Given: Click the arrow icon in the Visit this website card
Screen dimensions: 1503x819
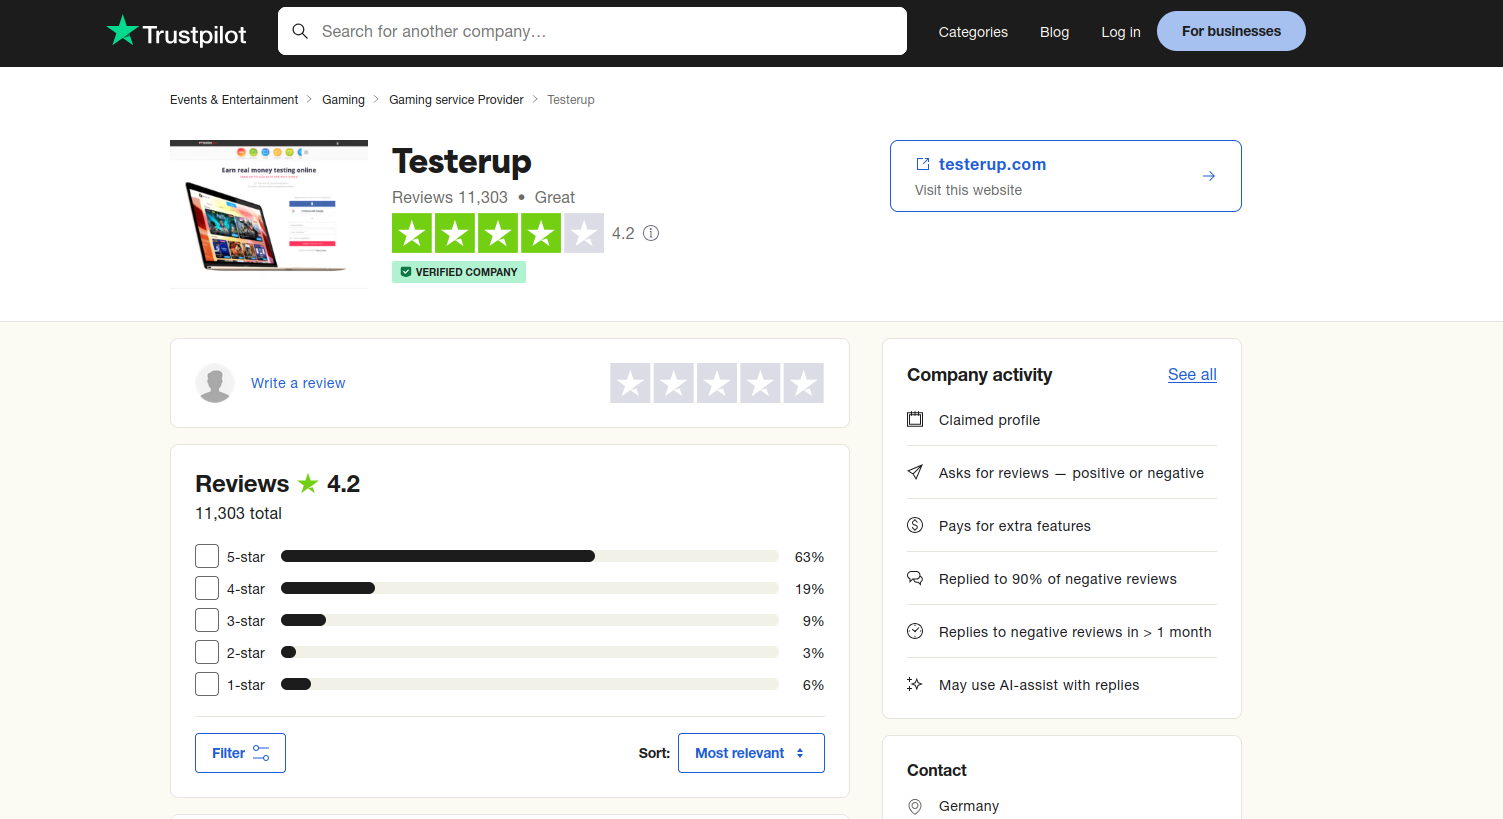Looking at the screenshot, I should [x=1208, y=175].
